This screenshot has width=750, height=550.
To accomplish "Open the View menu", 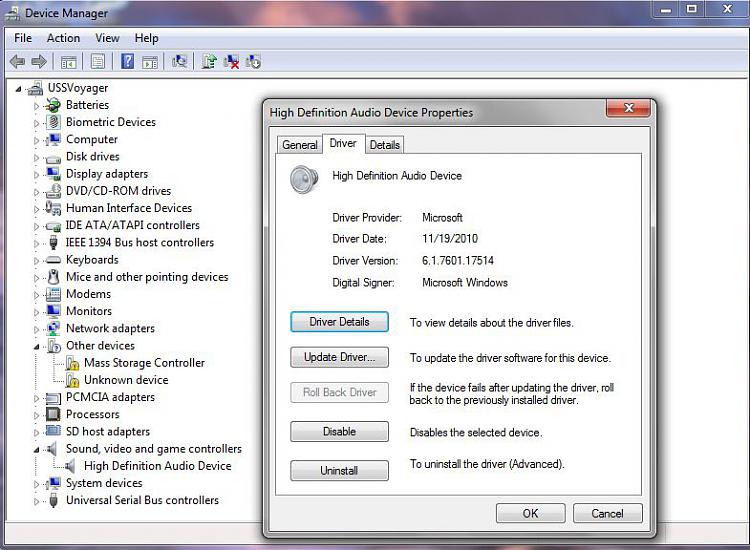I will click(x=107, y=38).
